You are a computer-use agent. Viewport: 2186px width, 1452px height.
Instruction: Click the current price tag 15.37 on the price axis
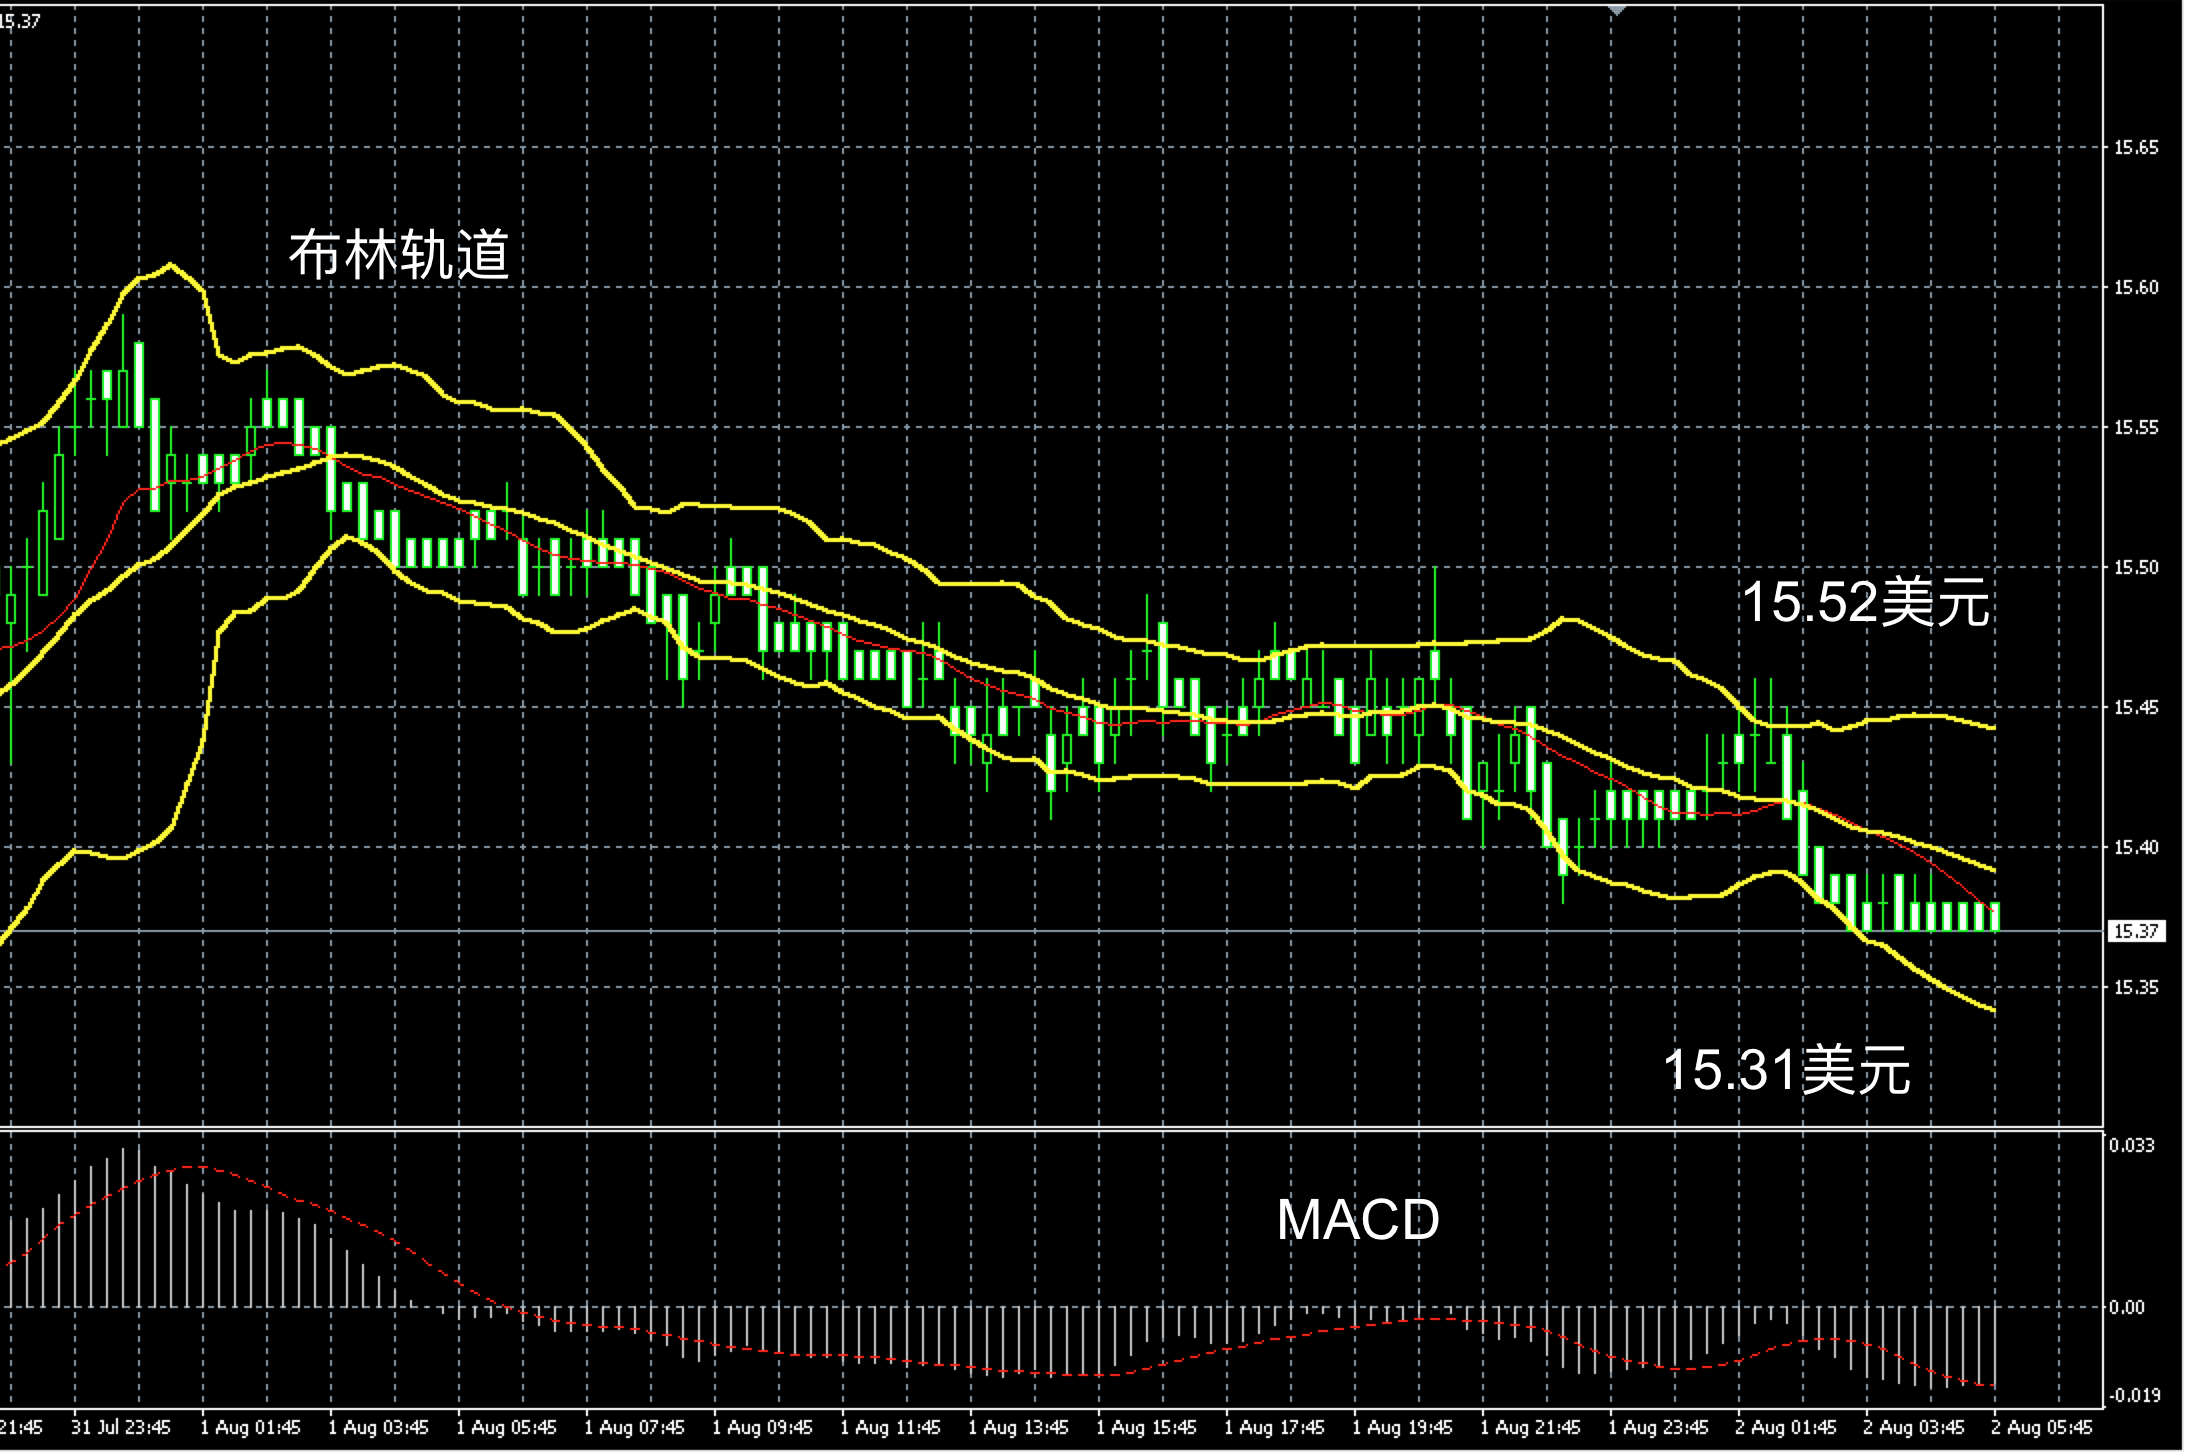[2135, 931]
